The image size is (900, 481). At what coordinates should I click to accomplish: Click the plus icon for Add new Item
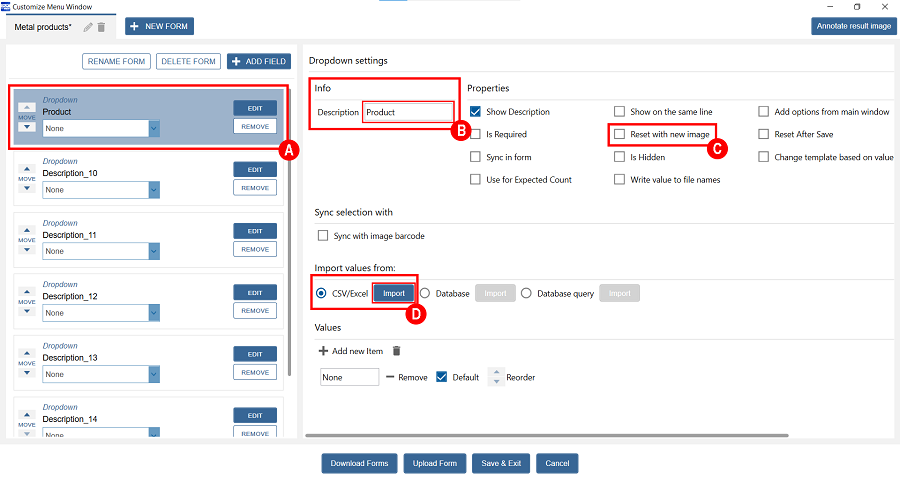pos(323,351)
